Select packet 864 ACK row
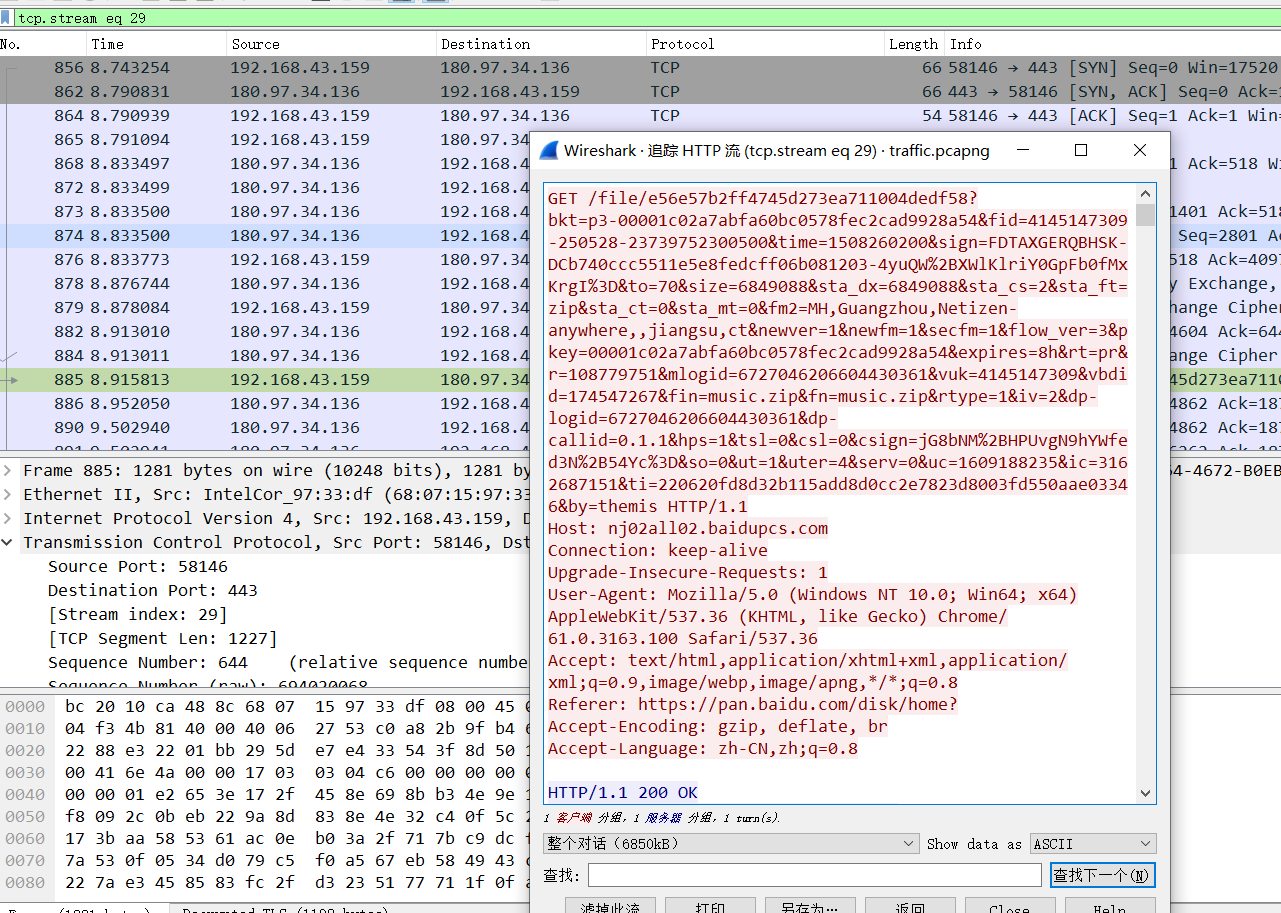 point(640,116)
